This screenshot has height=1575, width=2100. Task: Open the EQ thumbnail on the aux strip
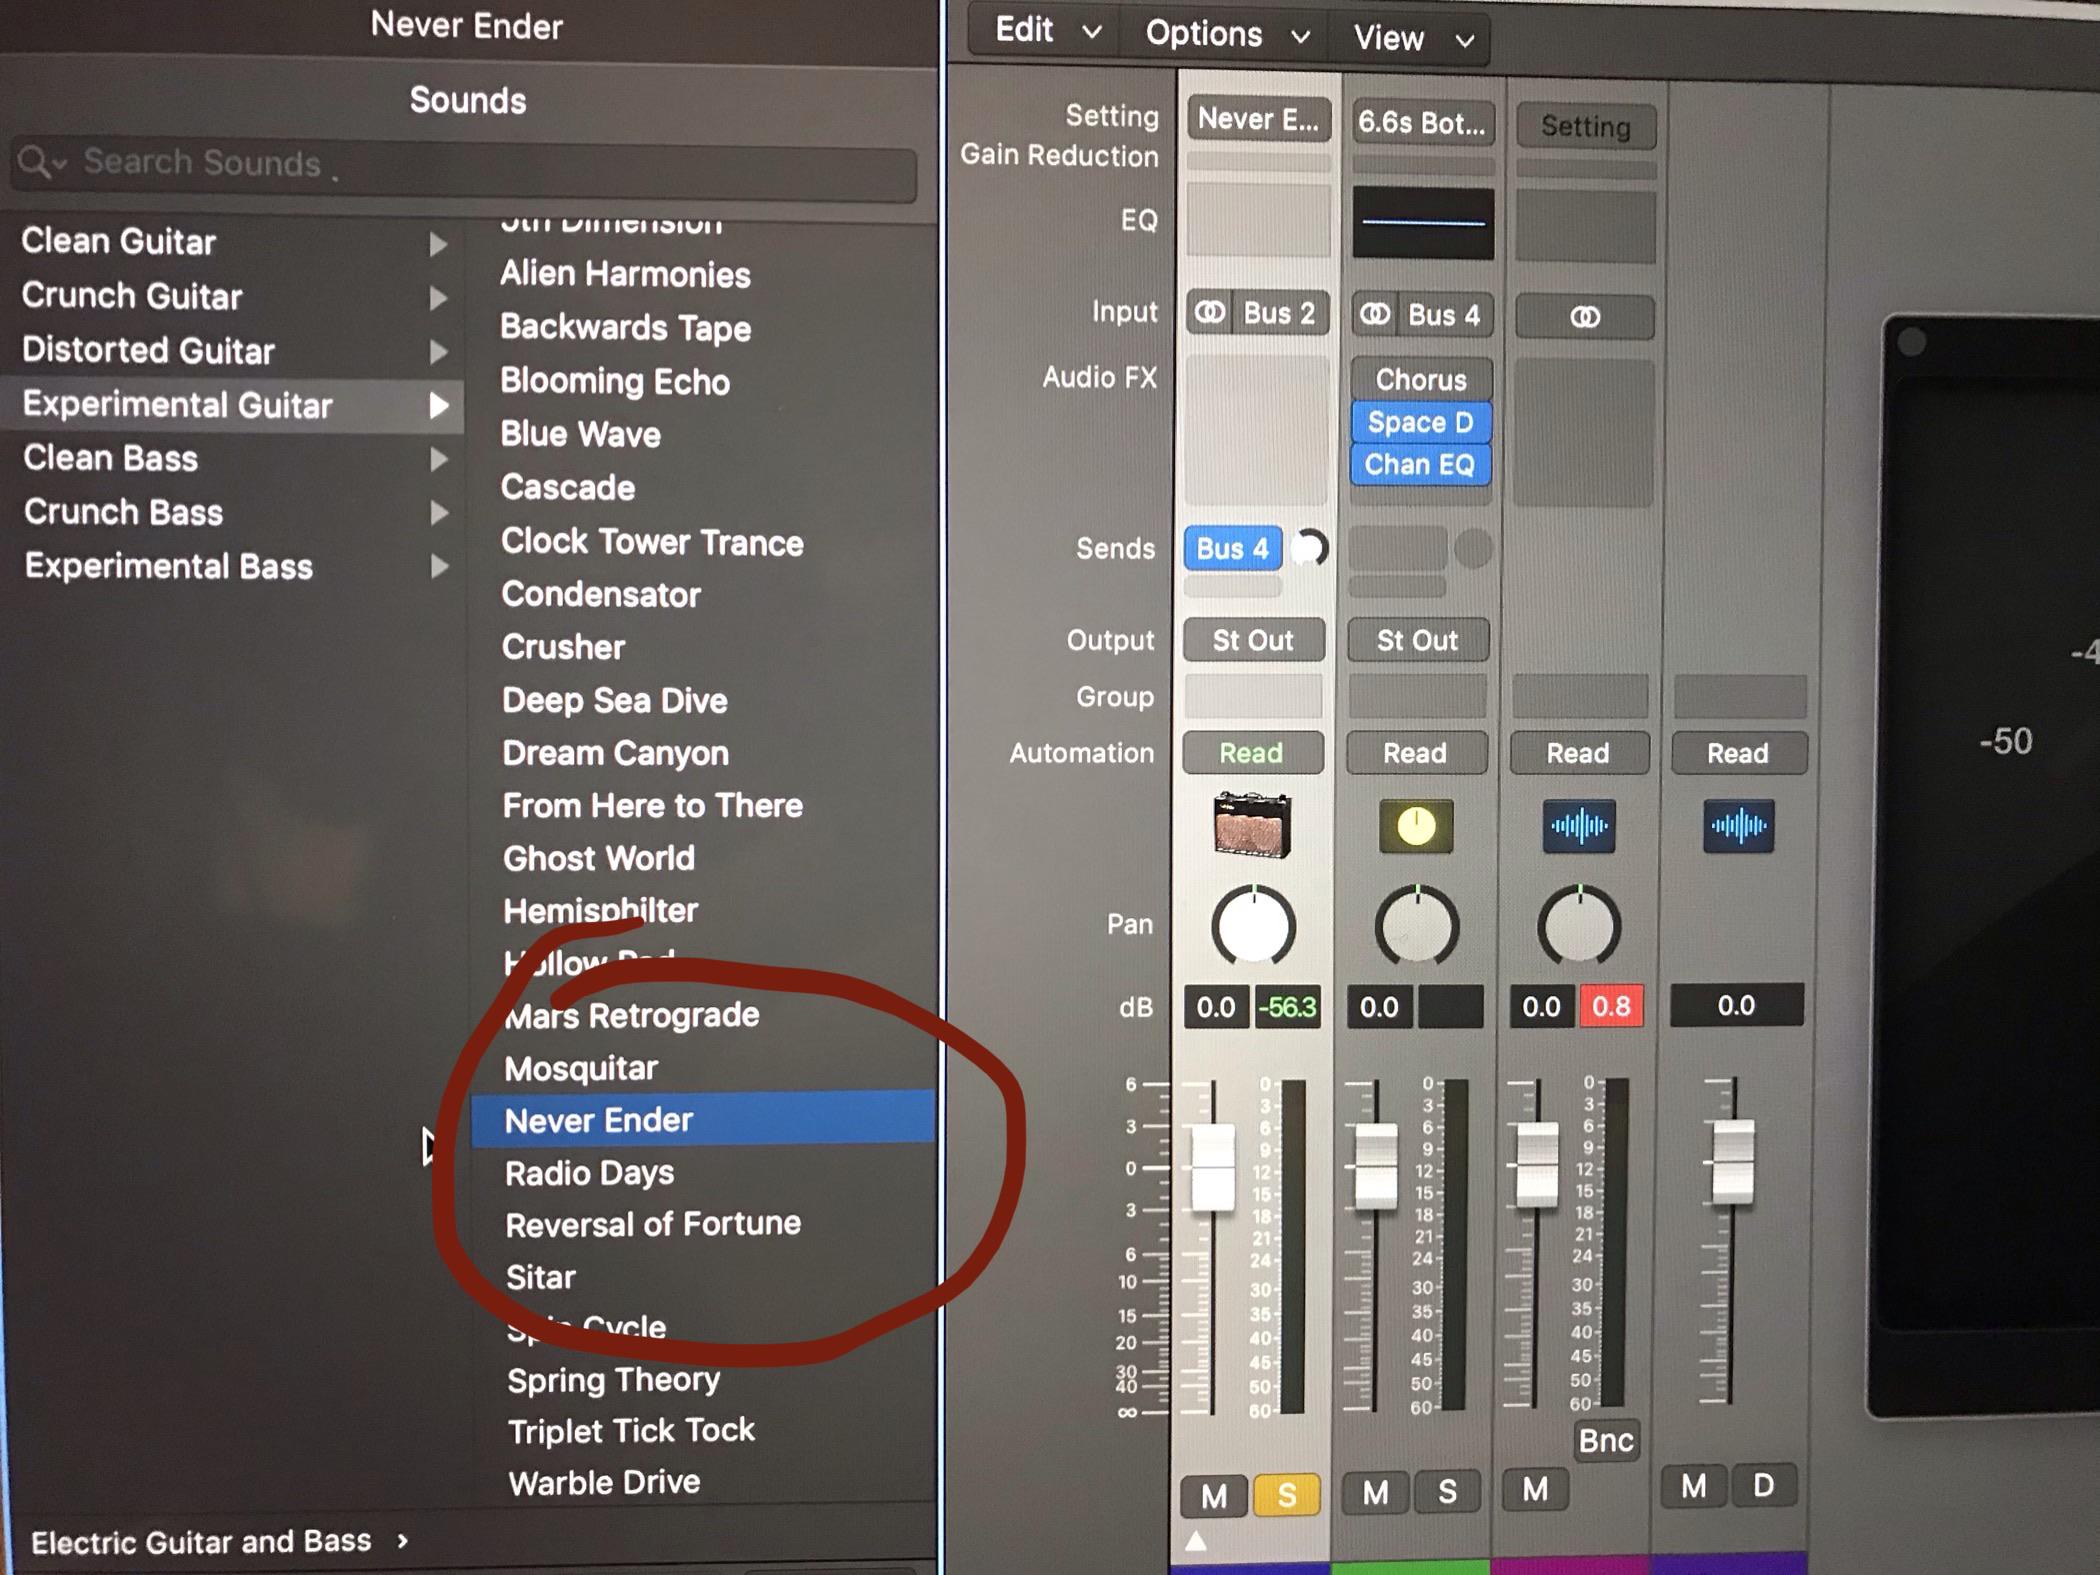[1422, 222]
